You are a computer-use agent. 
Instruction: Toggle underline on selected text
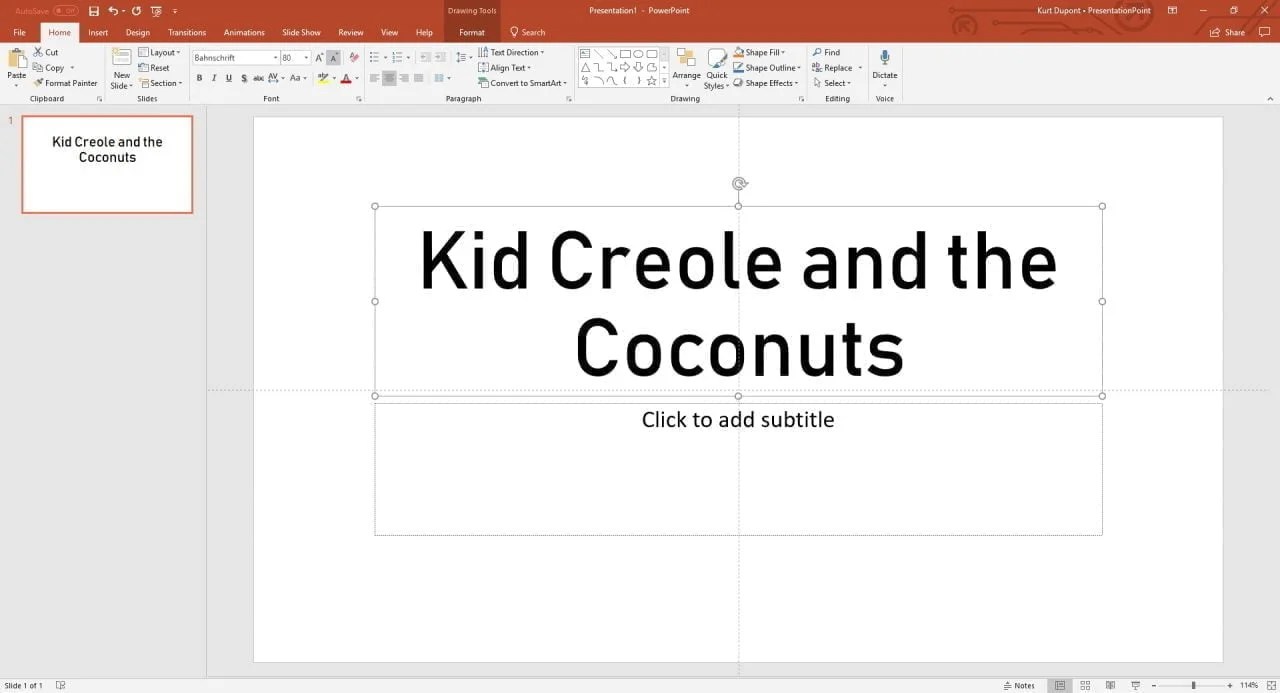[x=228, y=78]
